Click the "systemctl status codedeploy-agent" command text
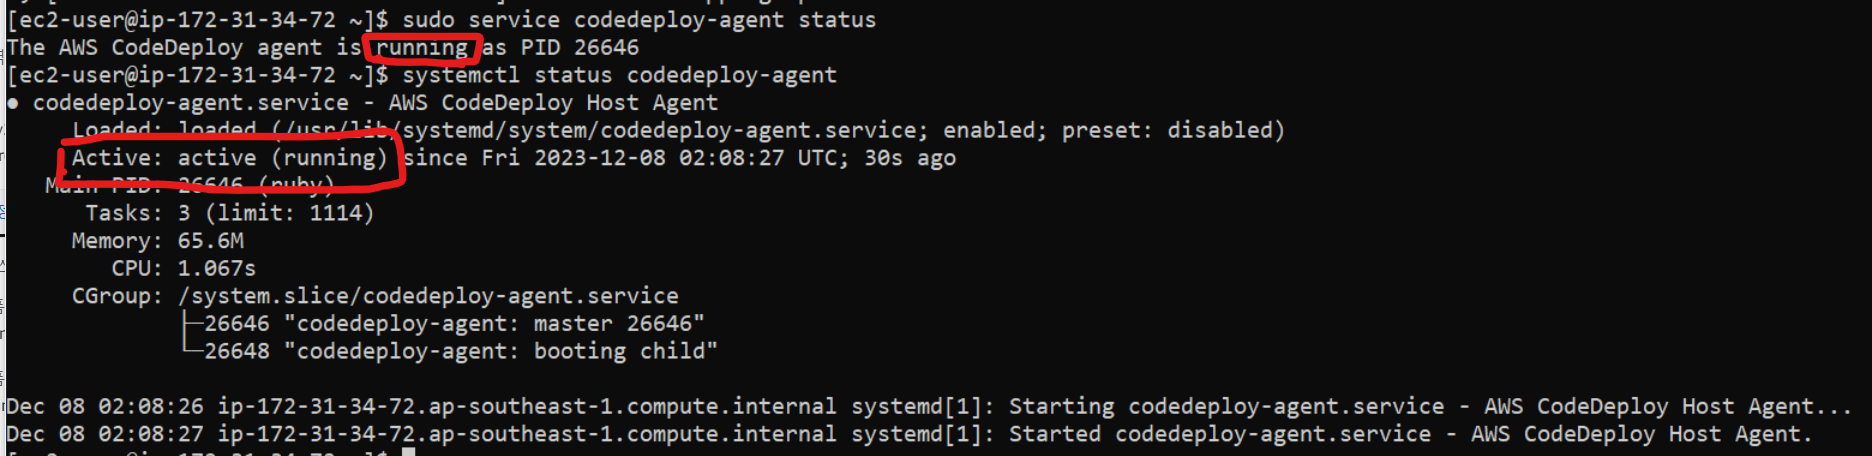This screenshot has height=456, width=1872. [619, 75]
